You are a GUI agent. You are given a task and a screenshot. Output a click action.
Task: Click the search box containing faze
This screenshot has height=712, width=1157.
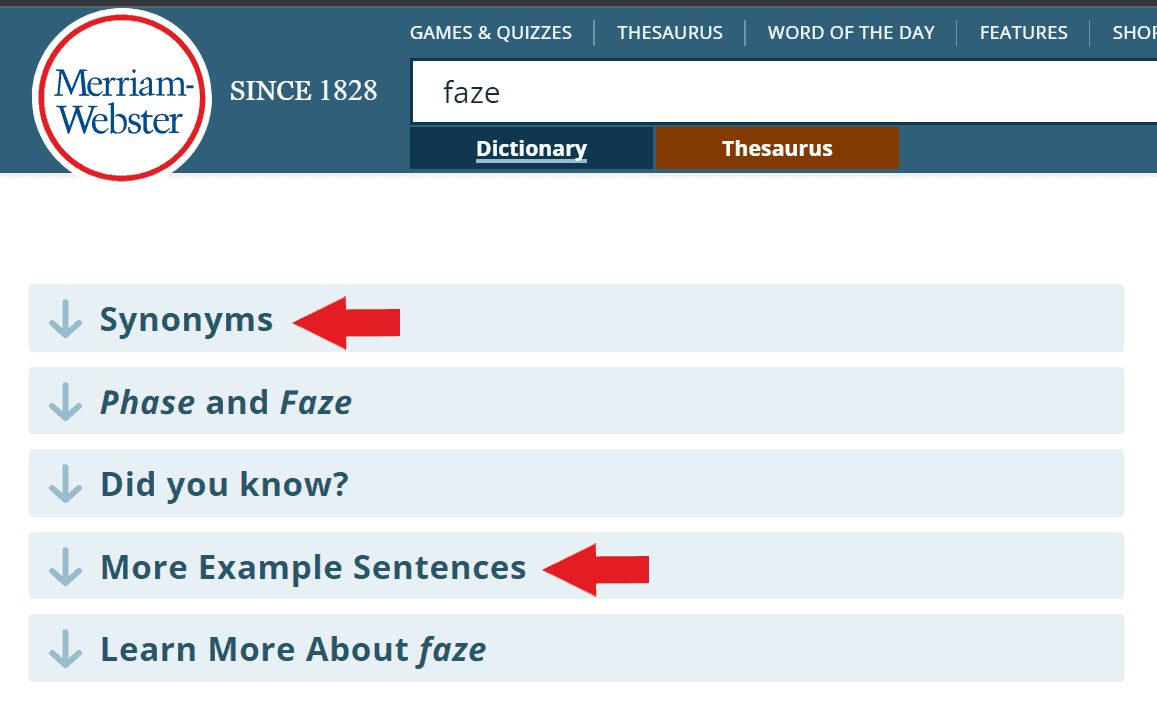point(700,91)
